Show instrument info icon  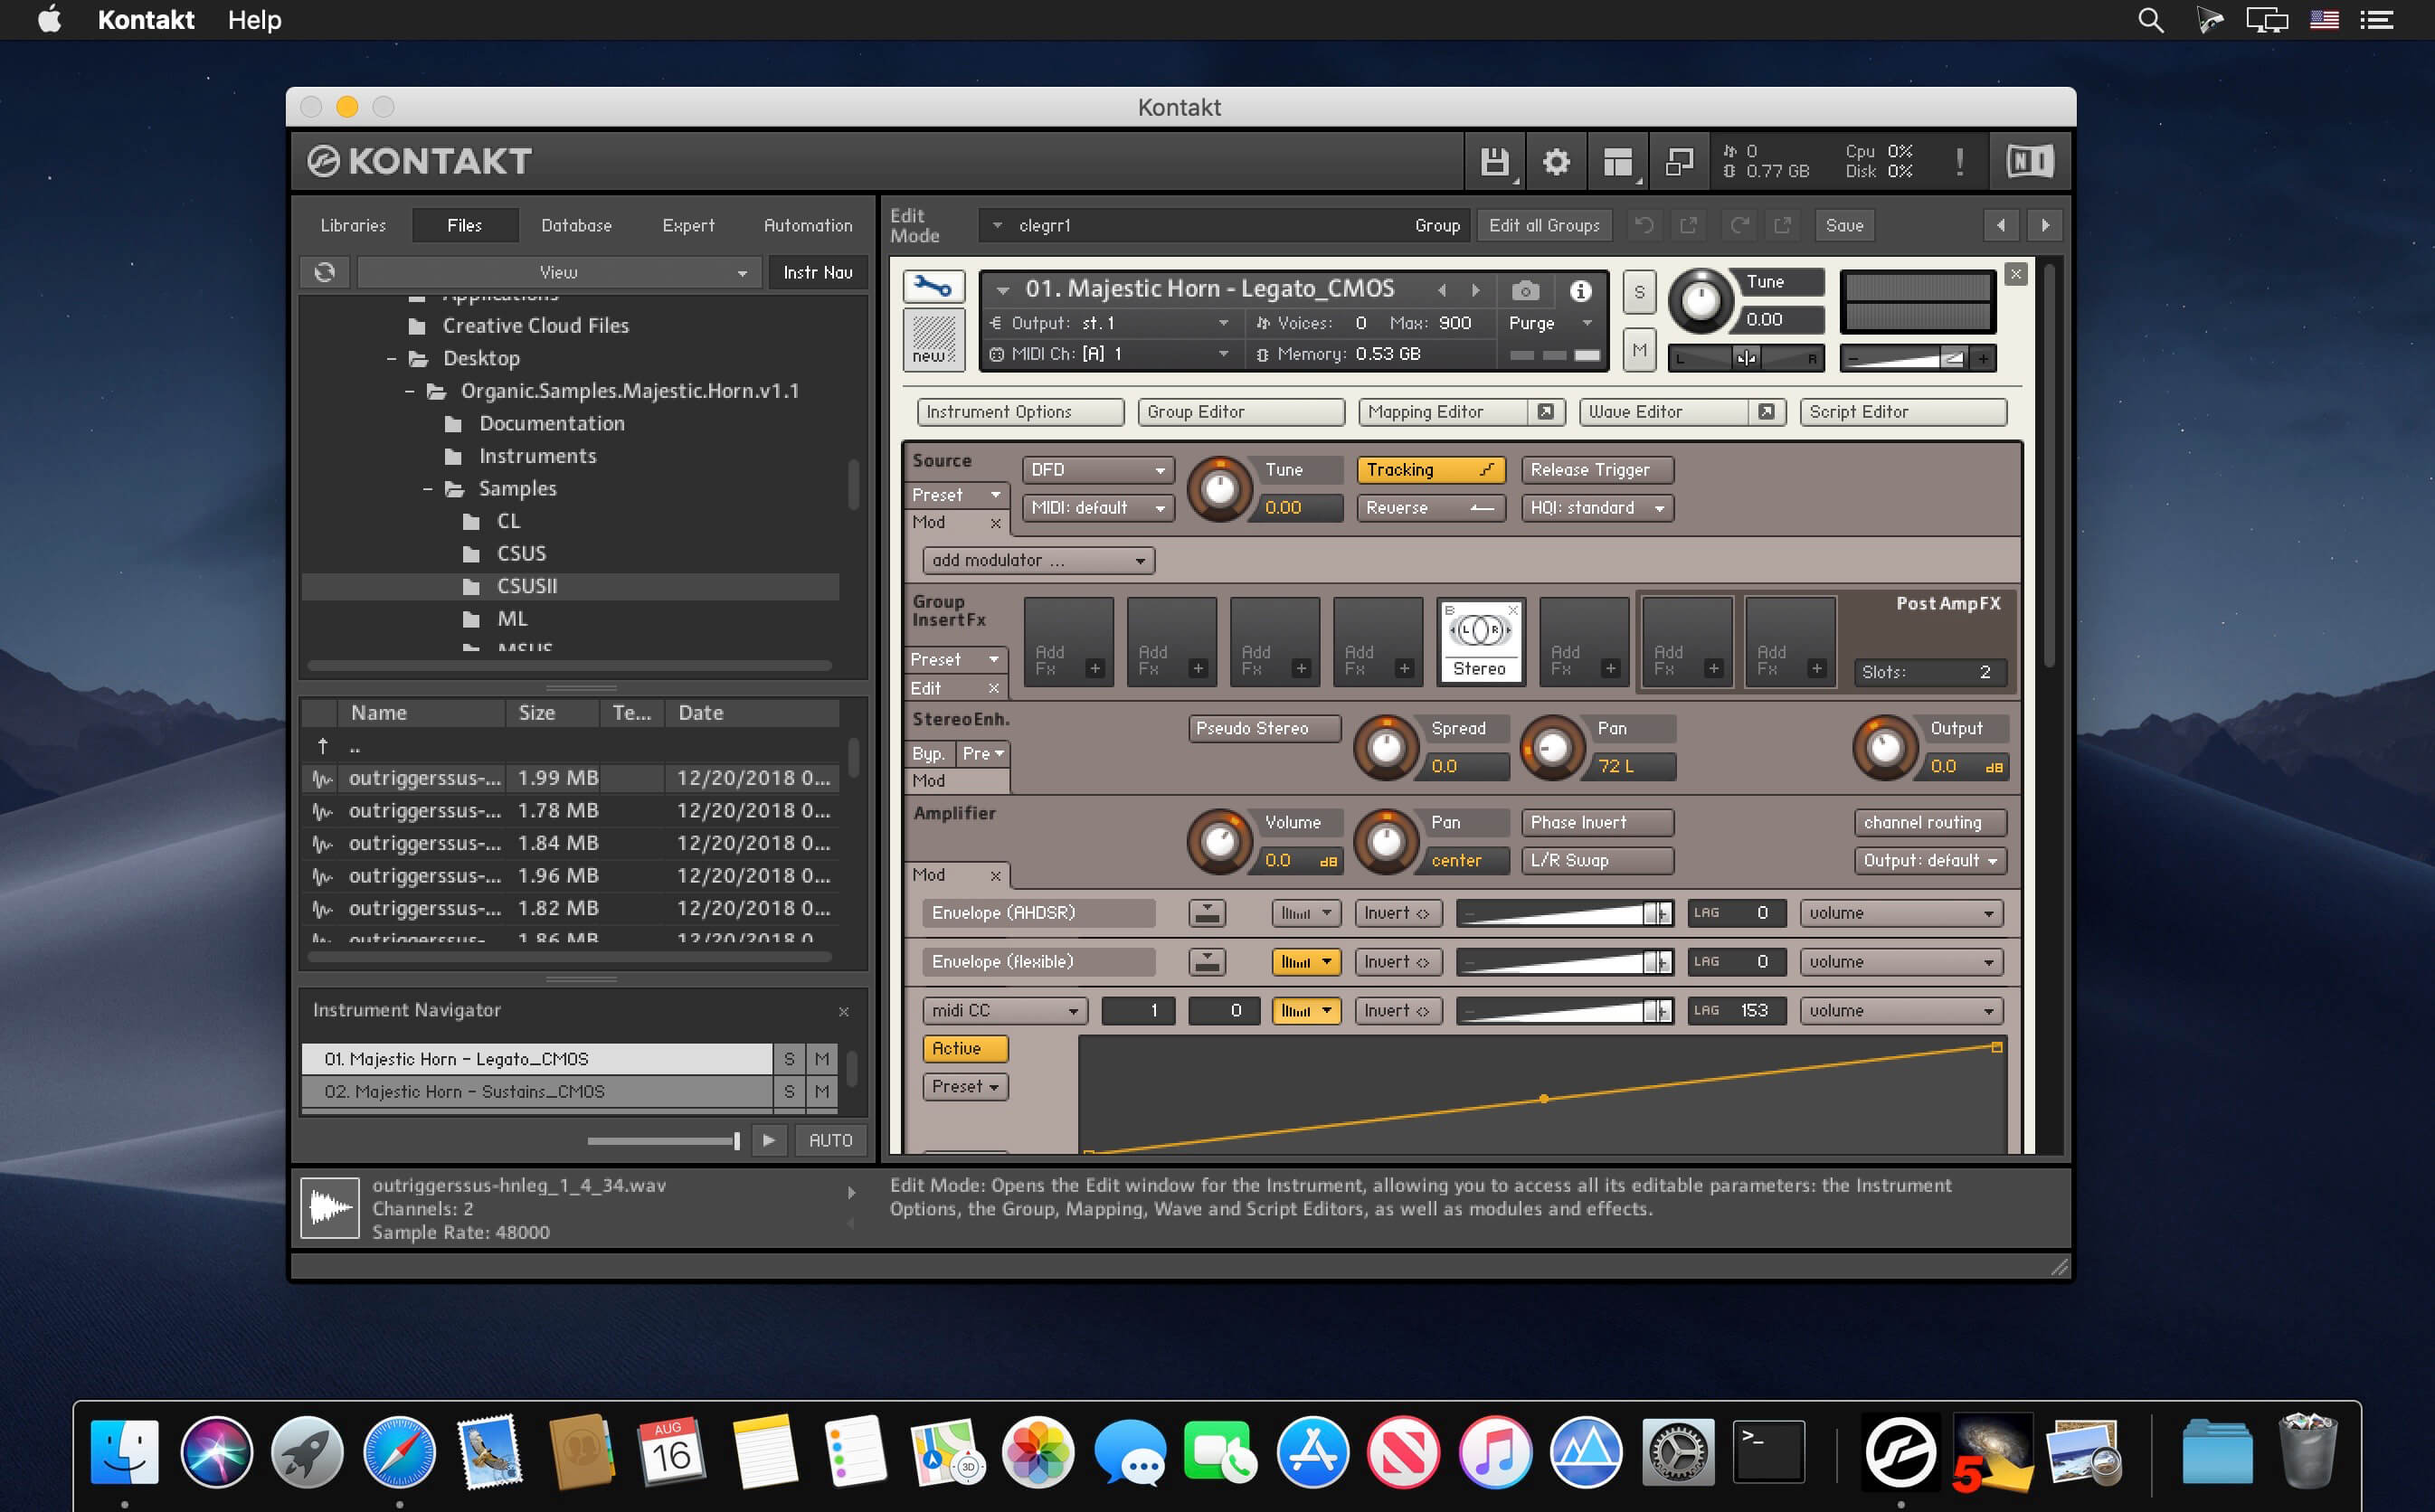pyautogui.click(x=1581, y=290)
